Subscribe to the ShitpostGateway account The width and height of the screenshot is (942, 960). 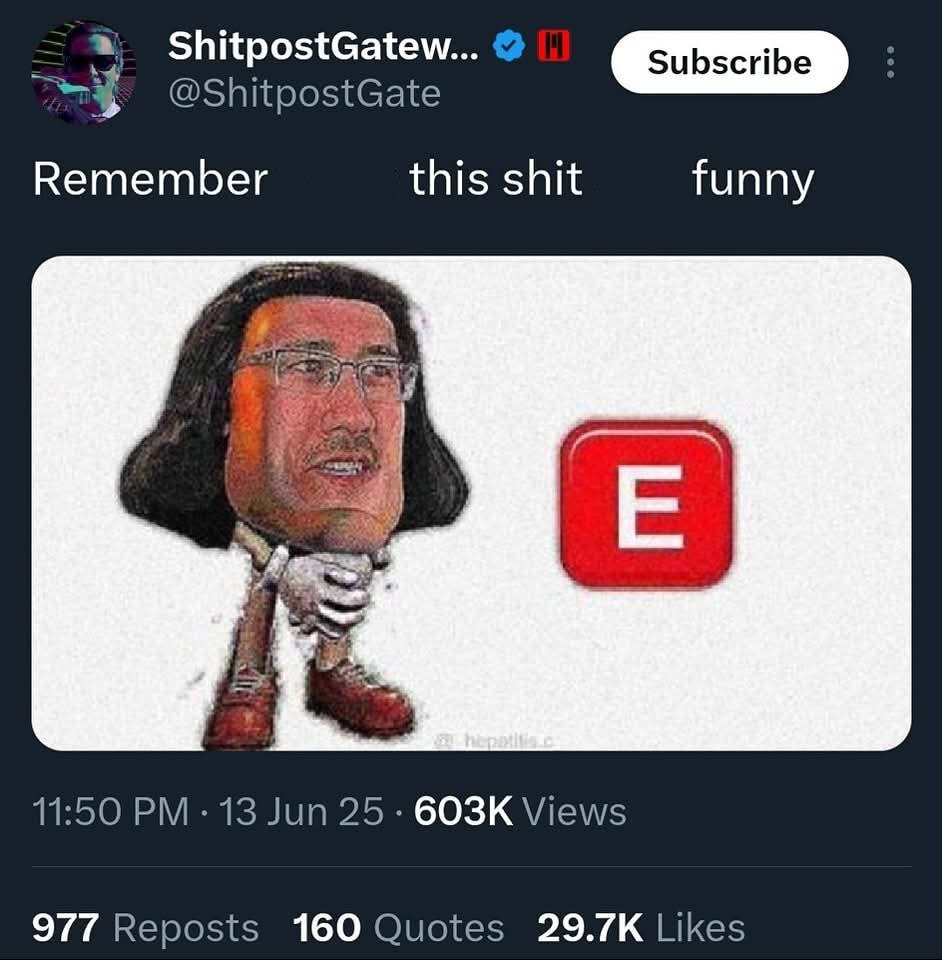coord(730,62)
